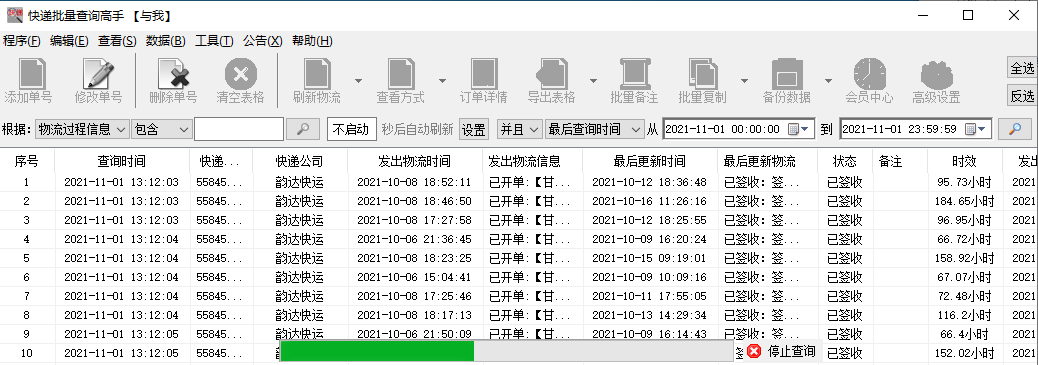Select the row with 184.65小时
The height and width of the screenshot is (365, 1038).
(519, 201)
